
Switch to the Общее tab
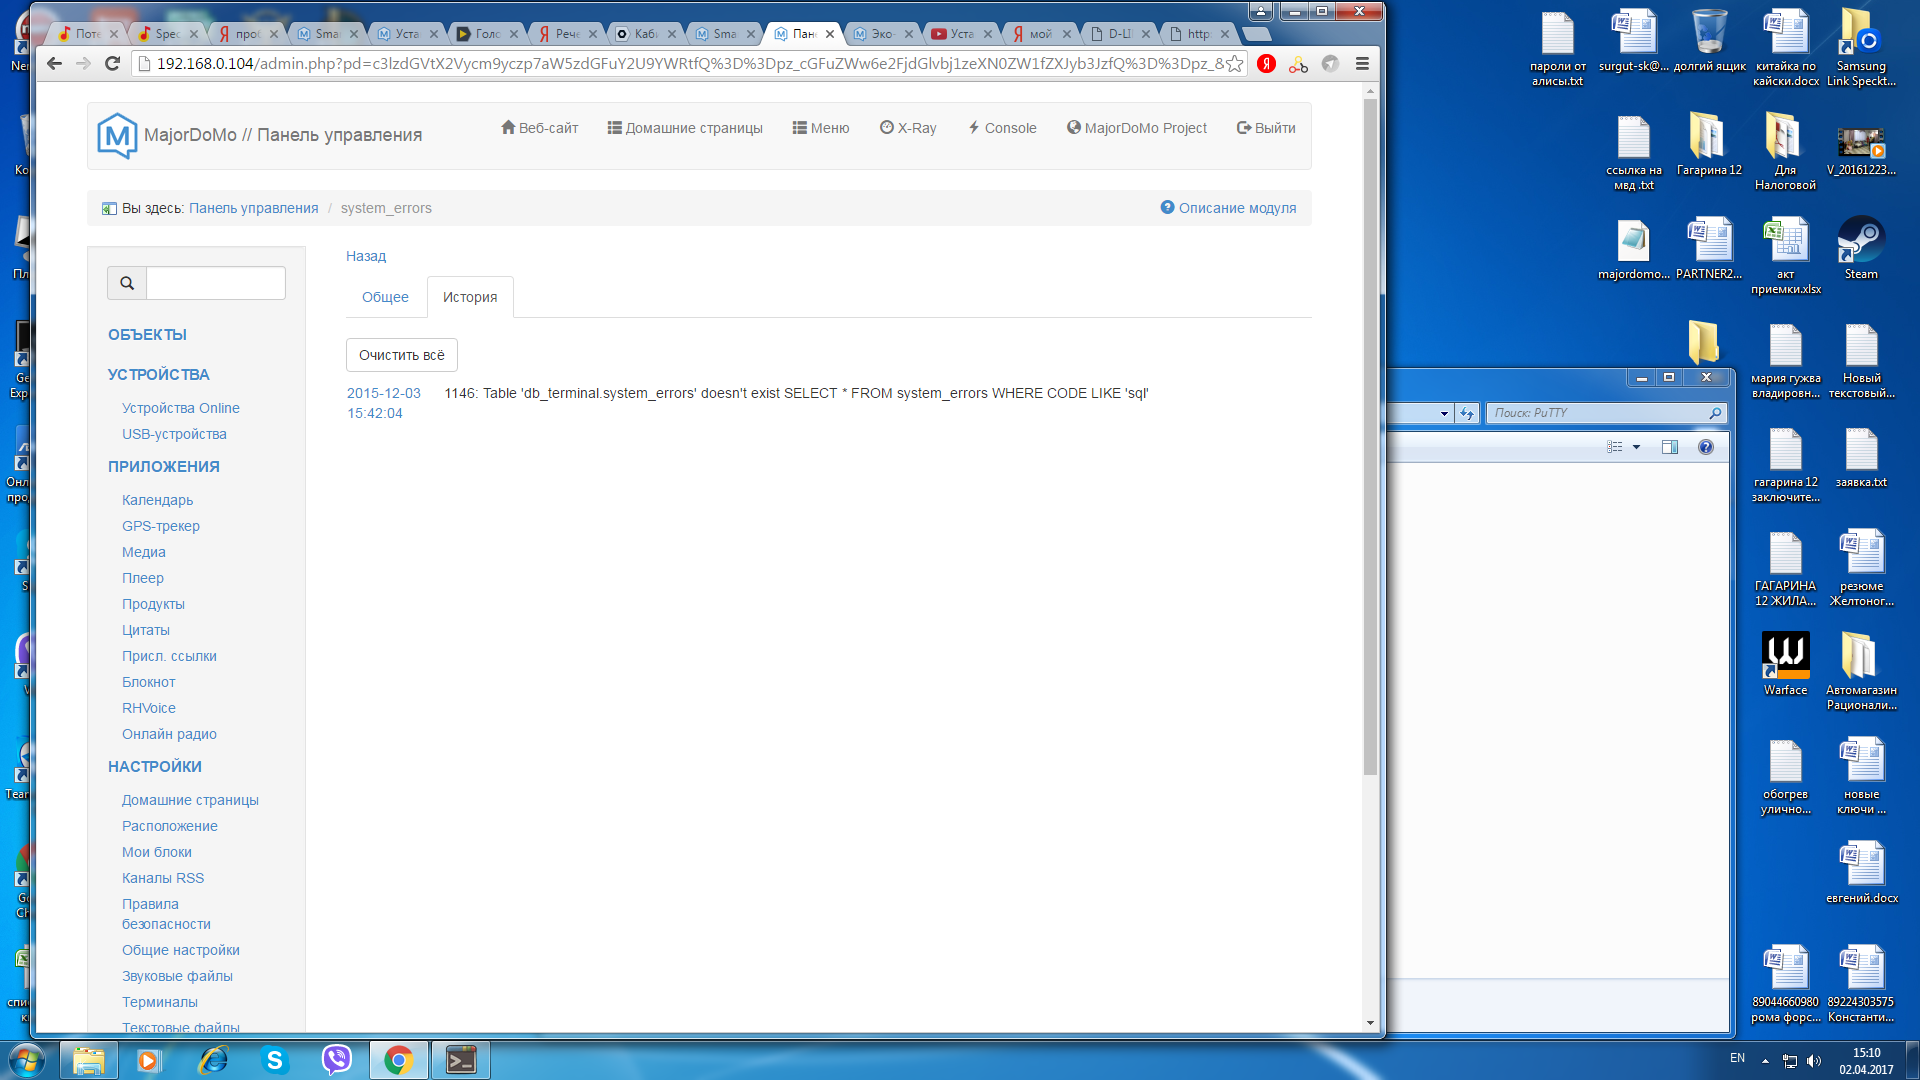point(385,297)
